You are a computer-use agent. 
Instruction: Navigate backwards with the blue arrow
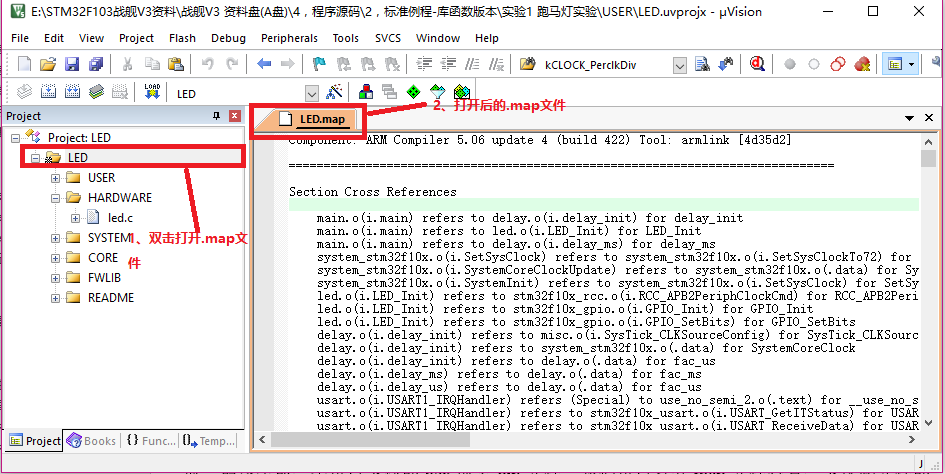264,64
